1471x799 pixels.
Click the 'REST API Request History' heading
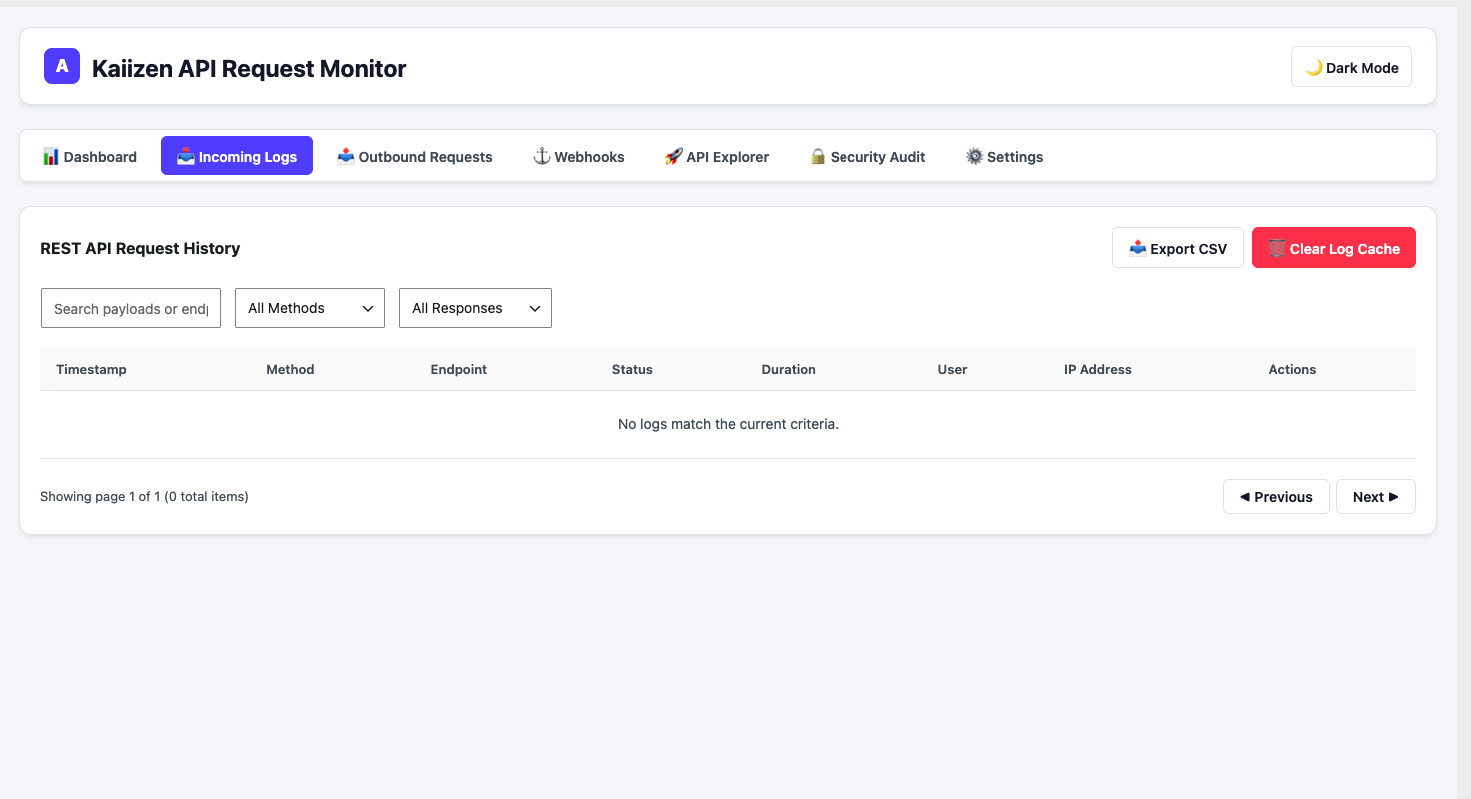(140, 248)
